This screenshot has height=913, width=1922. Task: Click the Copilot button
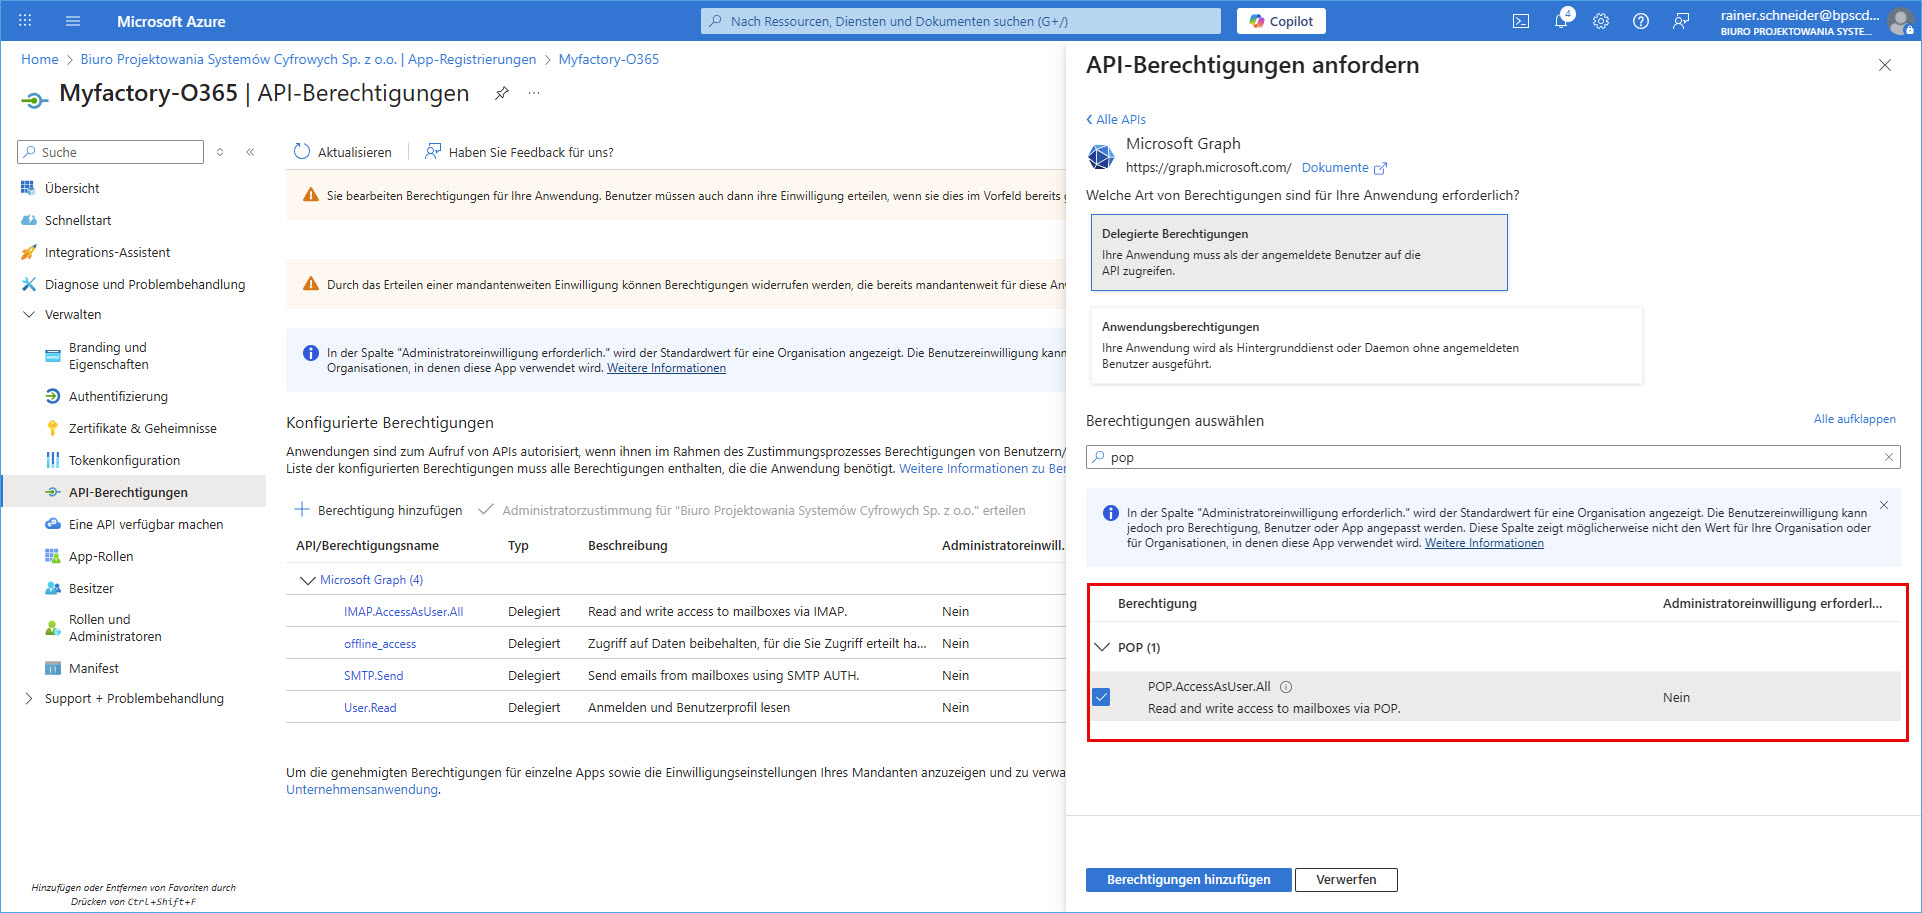click(x=1281, y=21)
